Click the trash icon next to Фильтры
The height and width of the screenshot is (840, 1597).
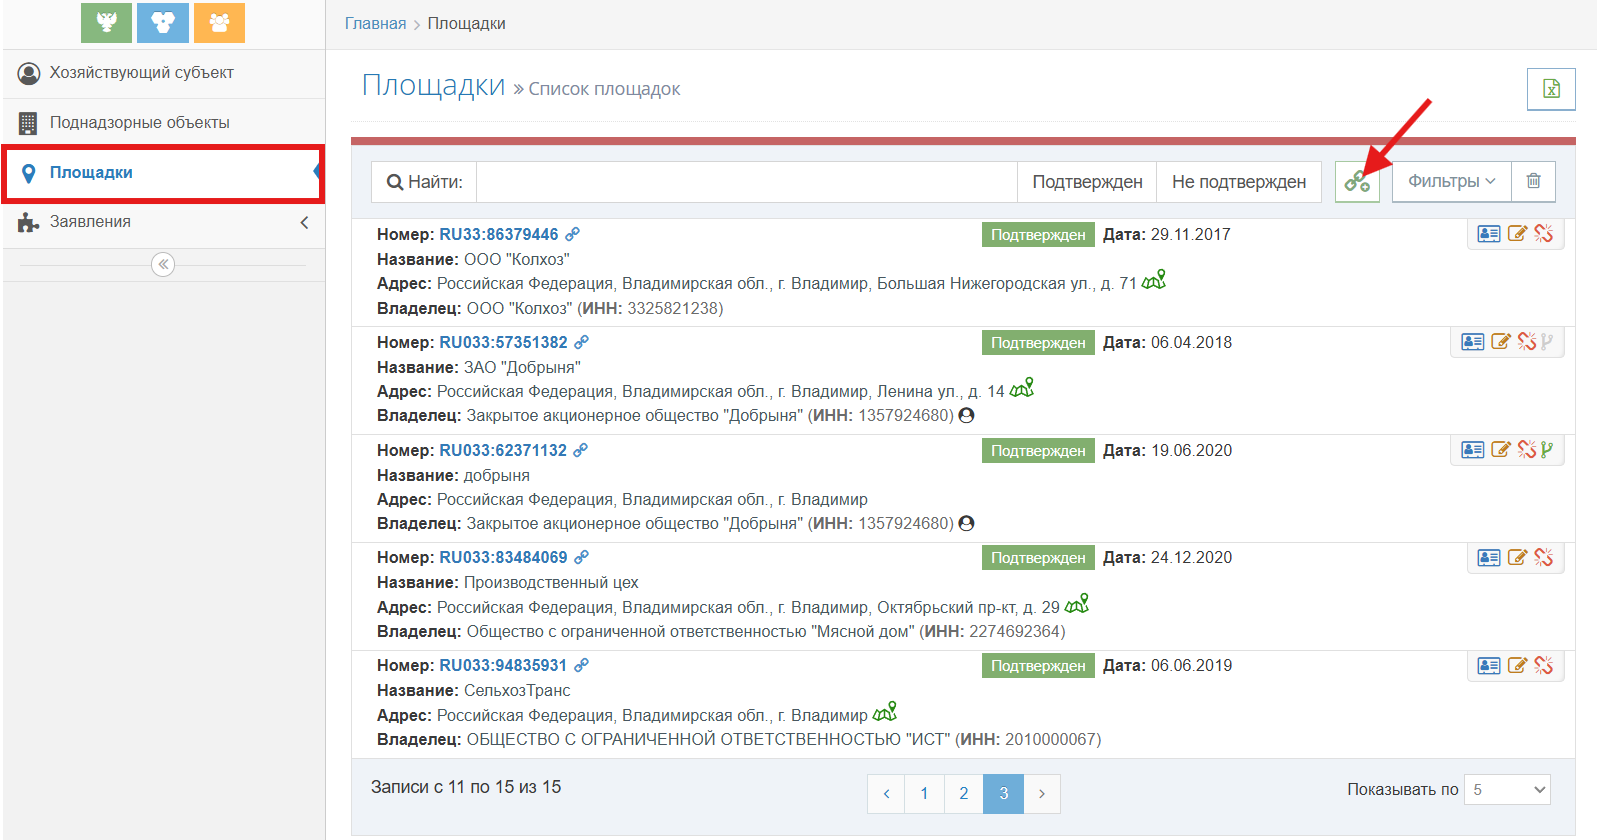pyautogui.click(x=1533, y=181)
